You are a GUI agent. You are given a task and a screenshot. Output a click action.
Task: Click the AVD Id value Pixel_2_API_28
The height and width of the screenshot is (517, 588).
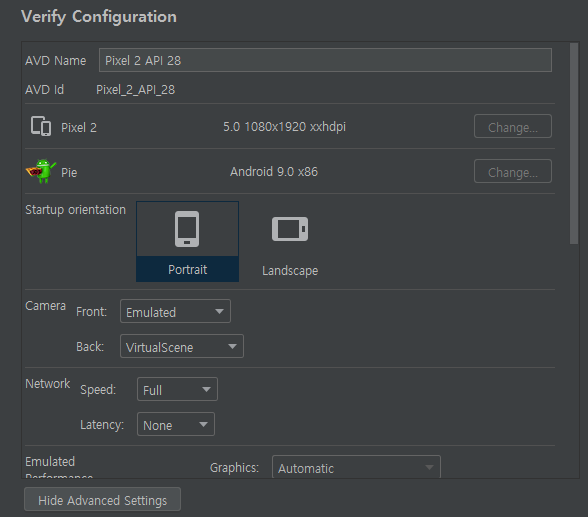click(x=135, y=90)
